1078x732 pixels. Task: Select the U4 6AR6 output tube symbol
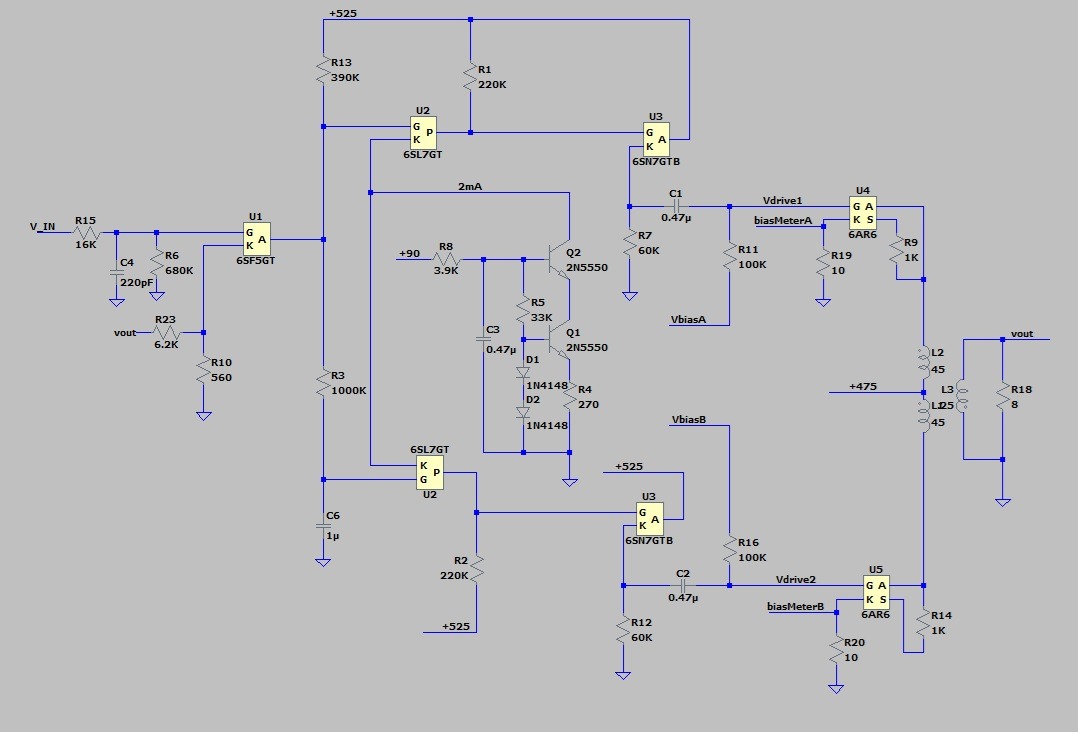tap(863, 213)
